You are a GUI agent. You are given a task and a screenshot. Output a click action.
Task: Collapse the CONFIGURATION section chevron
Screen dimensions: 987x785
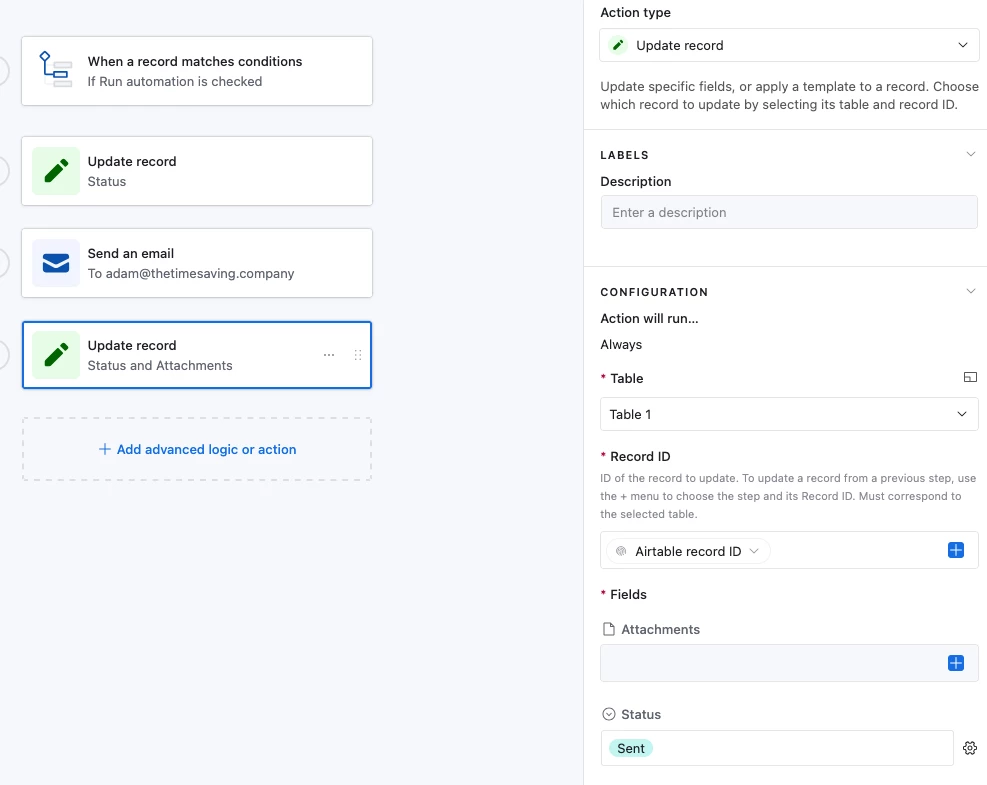pos(971,291)
